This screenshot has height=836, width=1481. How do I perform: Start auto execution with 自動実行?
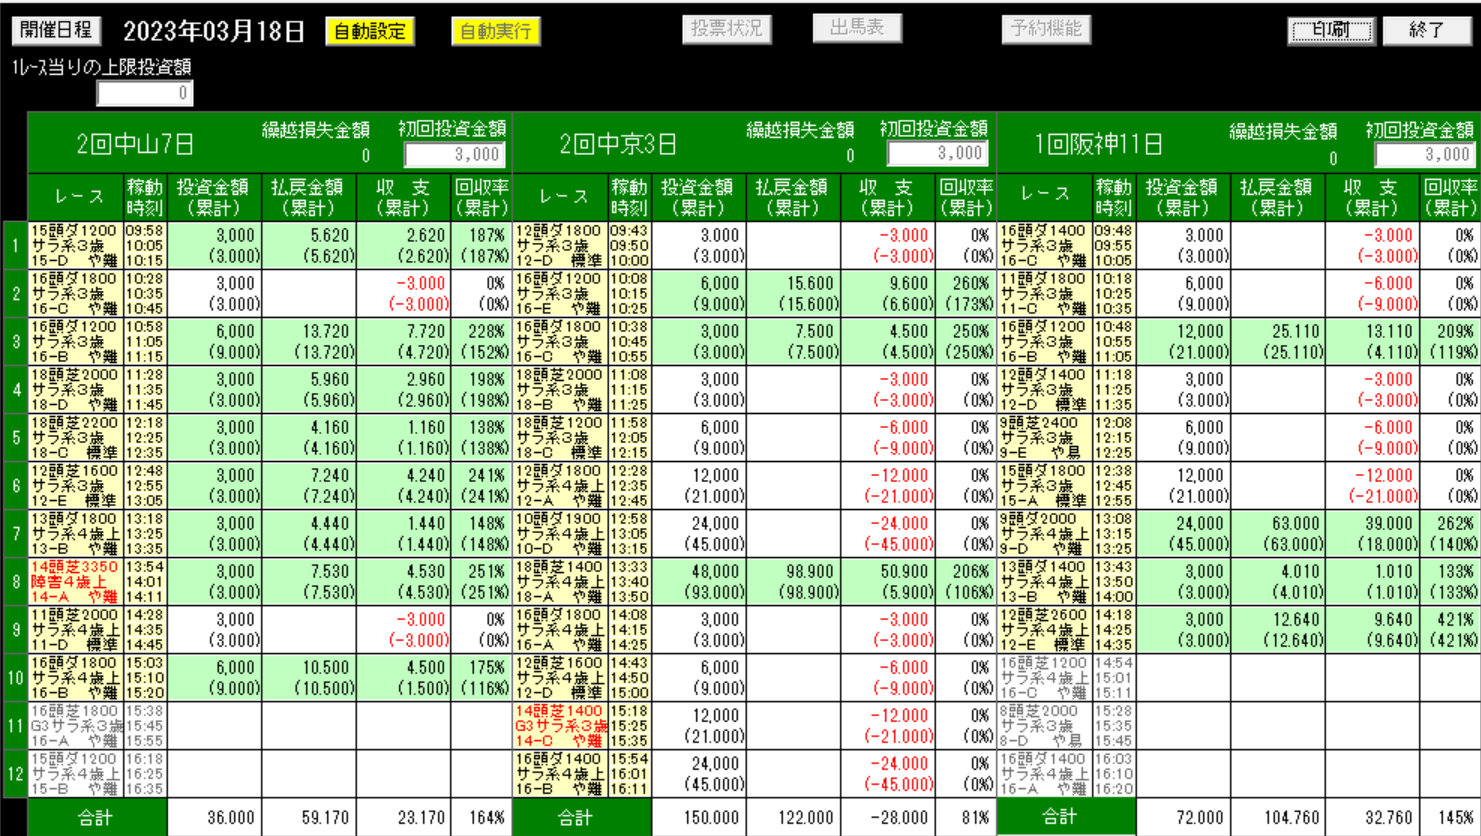(x=495, y=31)
